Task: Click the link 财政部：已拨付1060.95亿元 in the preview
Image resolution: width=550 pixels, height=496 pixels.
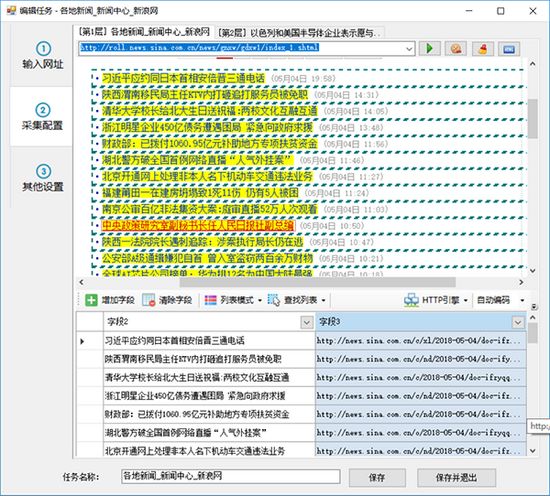Action: (209, 144)
